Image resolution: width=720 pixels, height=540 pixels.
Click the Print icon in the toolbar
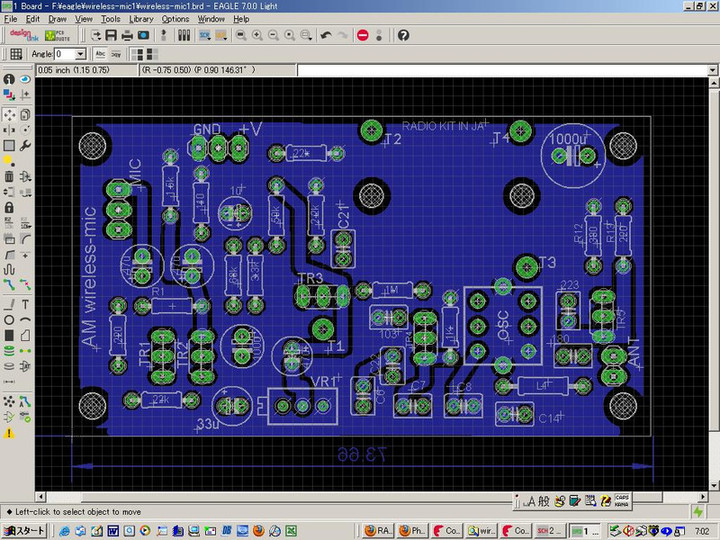(x=125, y=35)
